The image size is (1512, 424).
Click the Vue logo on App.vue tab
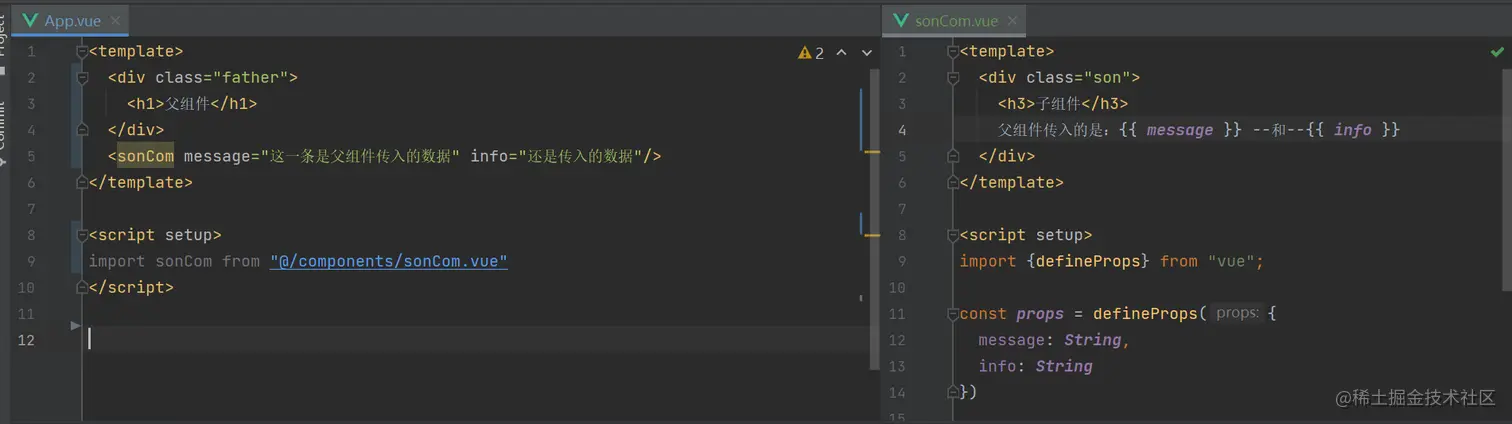[x=30, y=21]
